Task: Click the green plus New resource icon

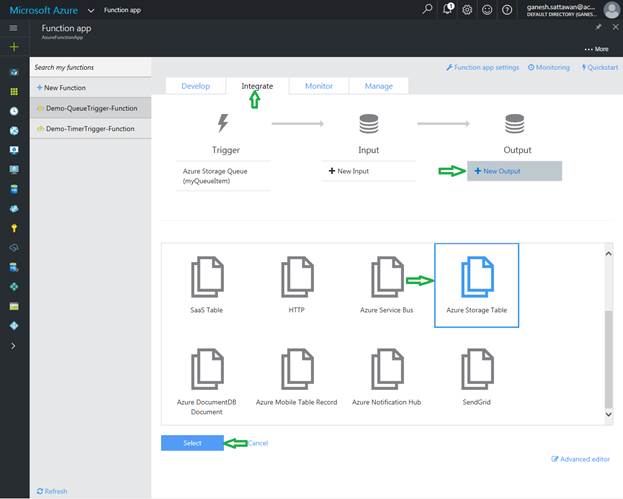Action: point(13,47)
